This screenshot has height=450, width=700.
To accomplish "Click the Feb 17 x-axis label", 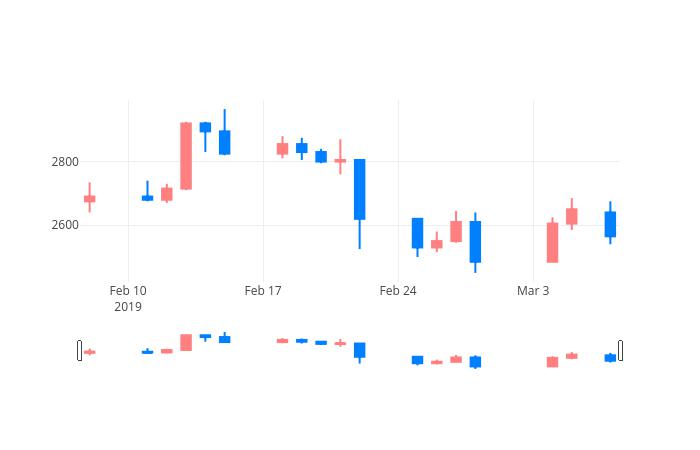I will [263, 291].
